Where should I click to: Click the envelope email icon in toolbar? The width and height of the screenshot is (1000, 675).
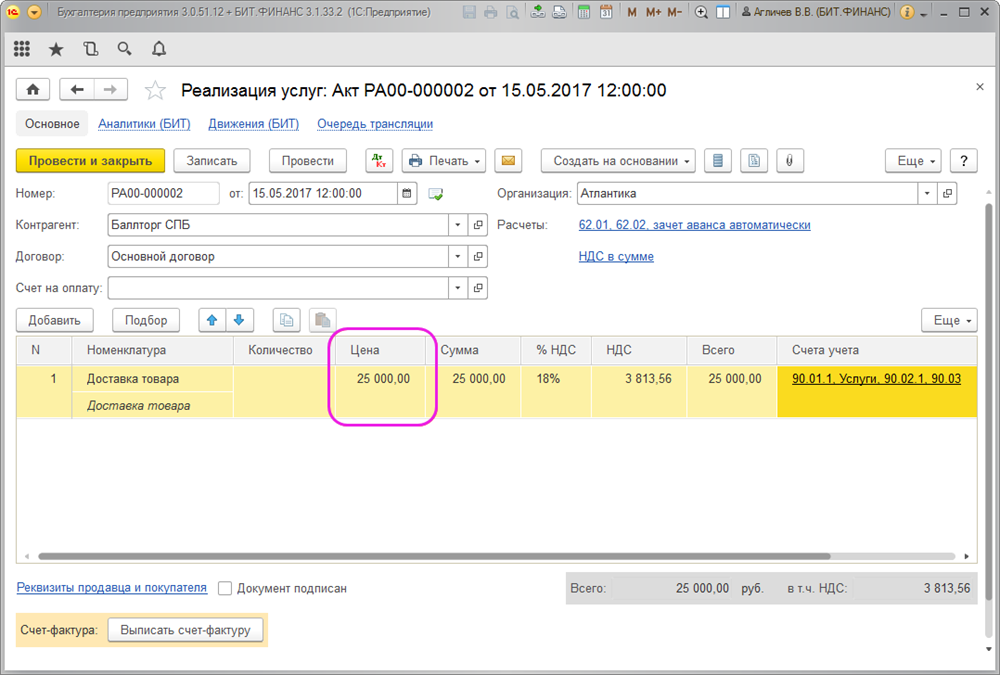(509, 161)
